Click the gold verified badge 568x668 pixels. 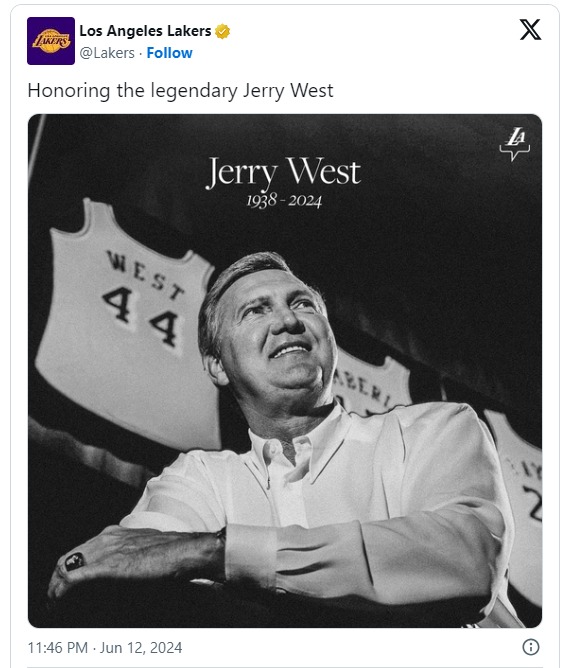click(222, 32)
